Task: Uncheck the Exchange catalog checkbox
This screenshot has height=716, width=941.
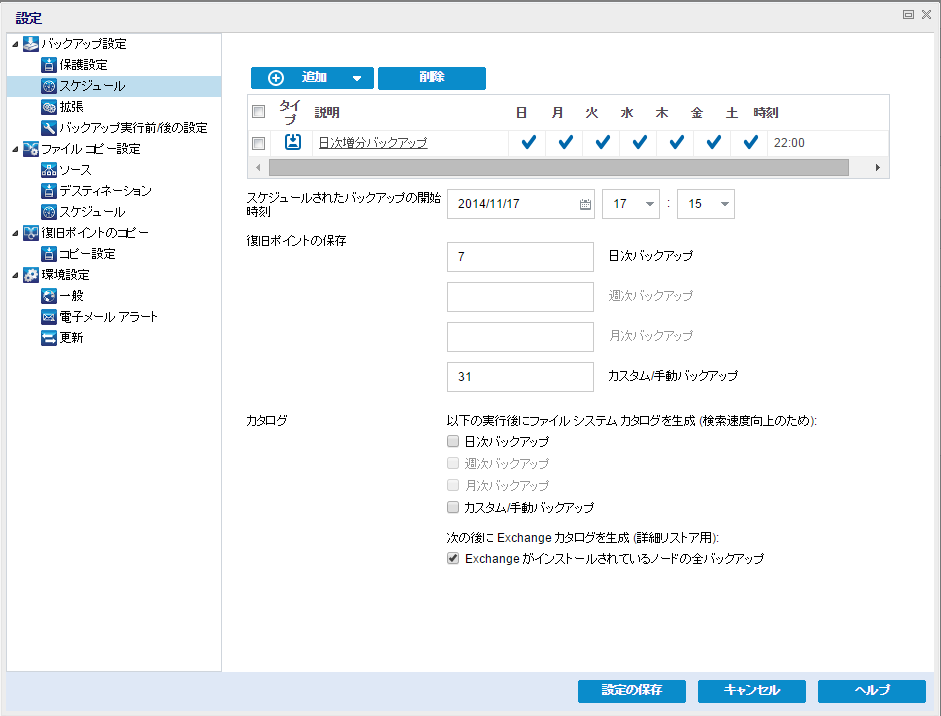Action: click(x=454, y=558)
